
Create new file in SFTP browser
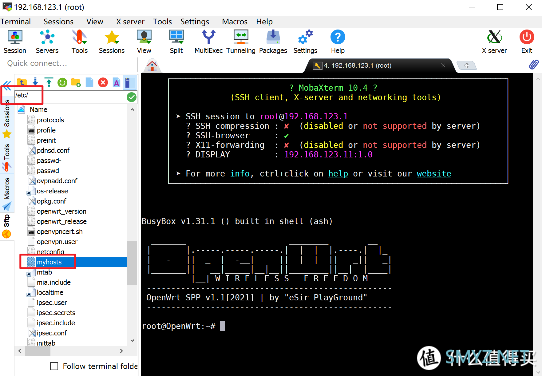[89, 82]
